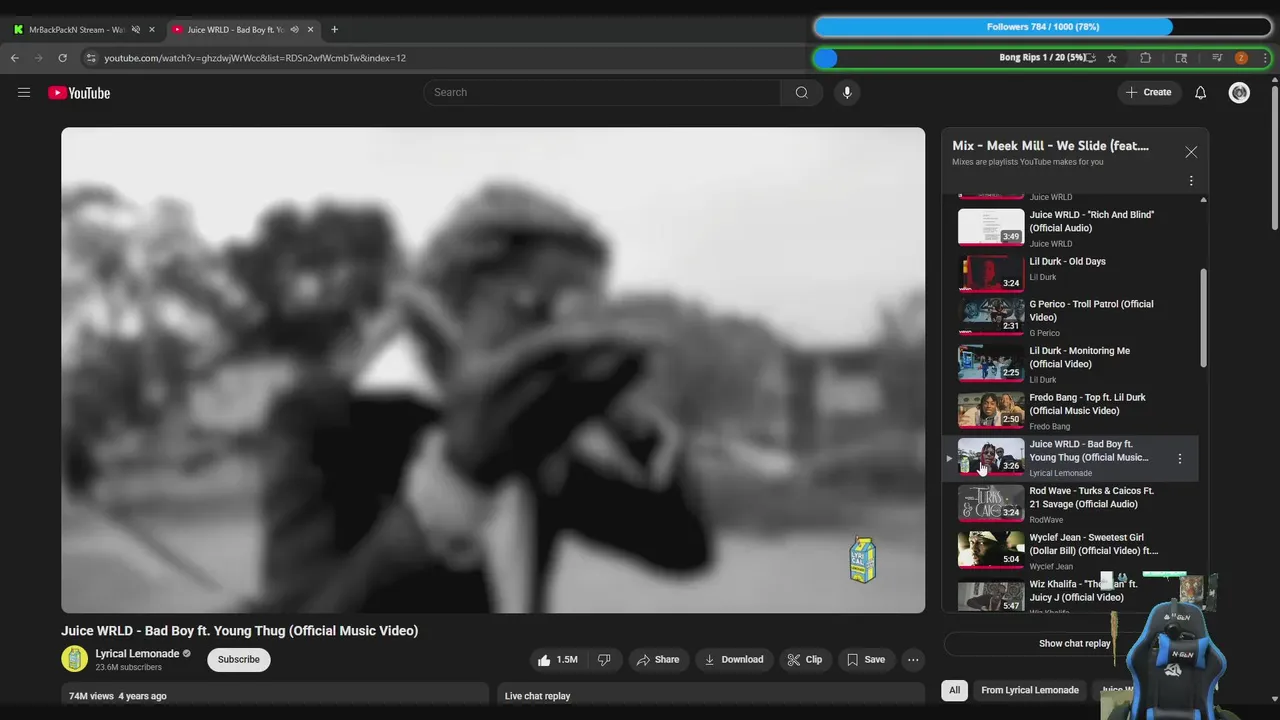Image resolution: width=1280 pixels, height=720 pixels.
Task: Play Juice WRLD Rich And Blind from playlist
Action: click(1070, 227)
